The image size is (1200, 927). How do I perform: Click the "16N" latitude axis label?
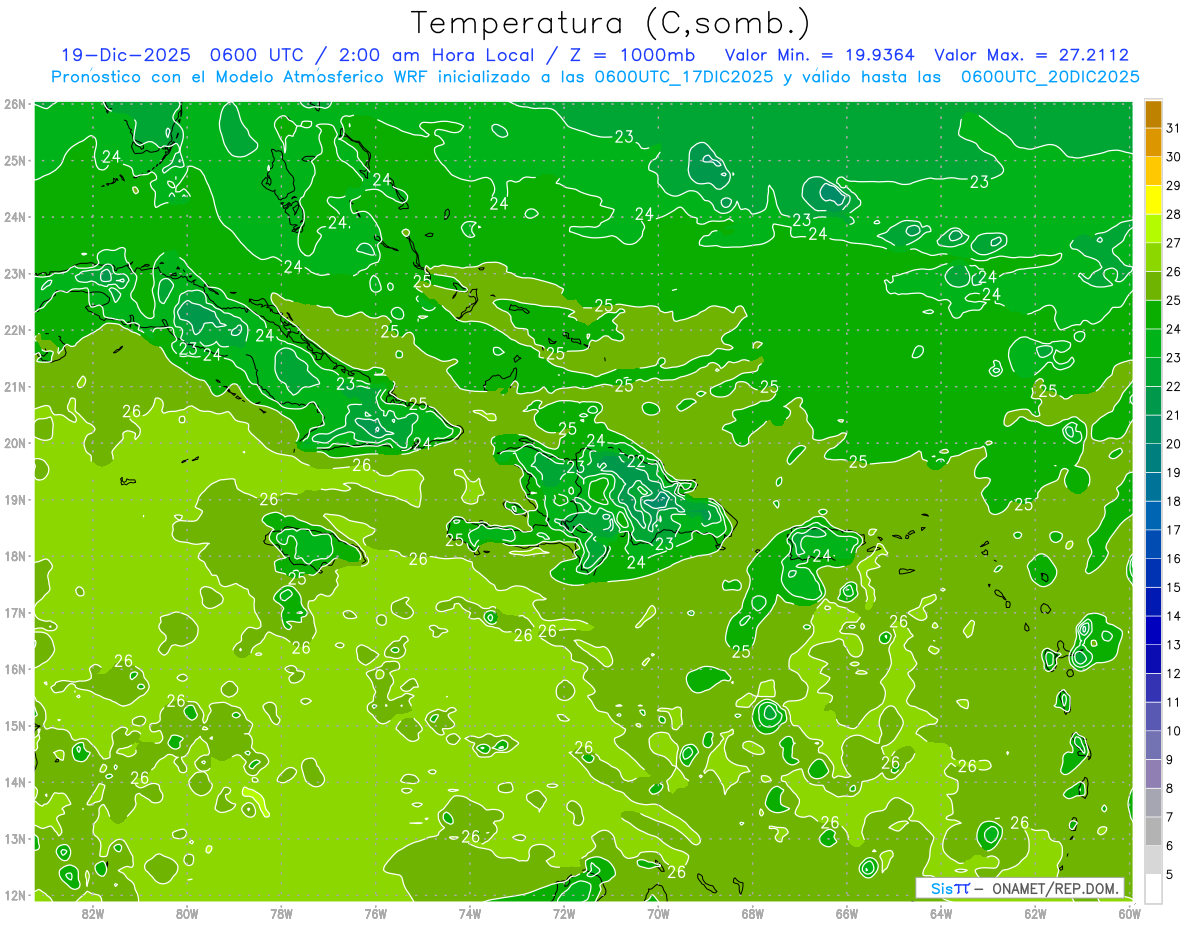point(14,669)
